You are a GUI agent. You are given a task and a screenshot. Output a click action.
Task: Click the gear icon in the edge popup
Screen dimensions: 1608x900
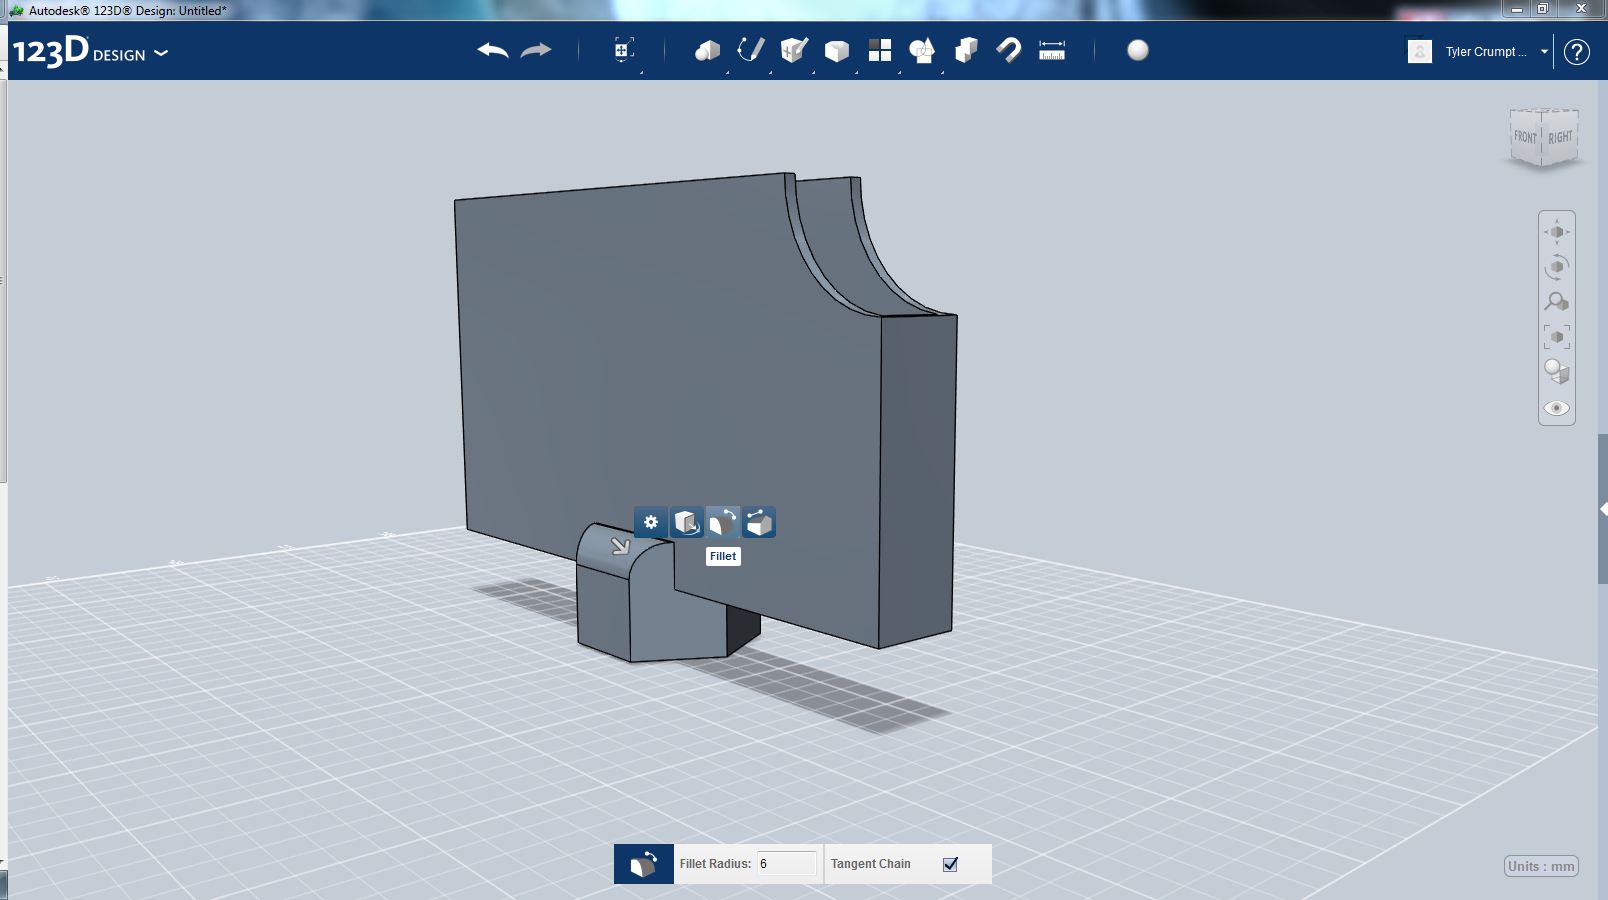(x=651, y=522)
